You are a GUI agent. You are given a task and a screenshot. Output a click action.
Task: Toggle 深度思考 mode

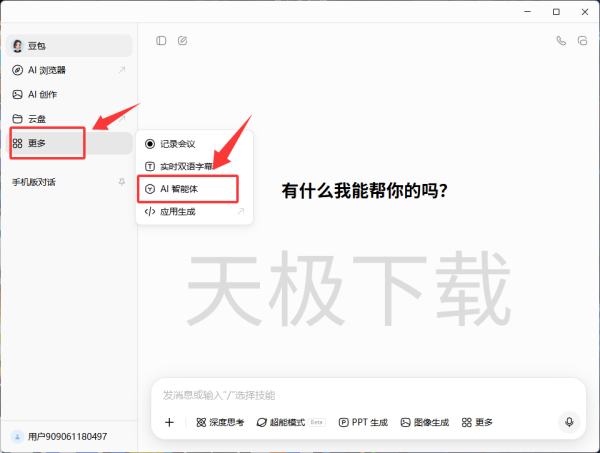(220, 422)
